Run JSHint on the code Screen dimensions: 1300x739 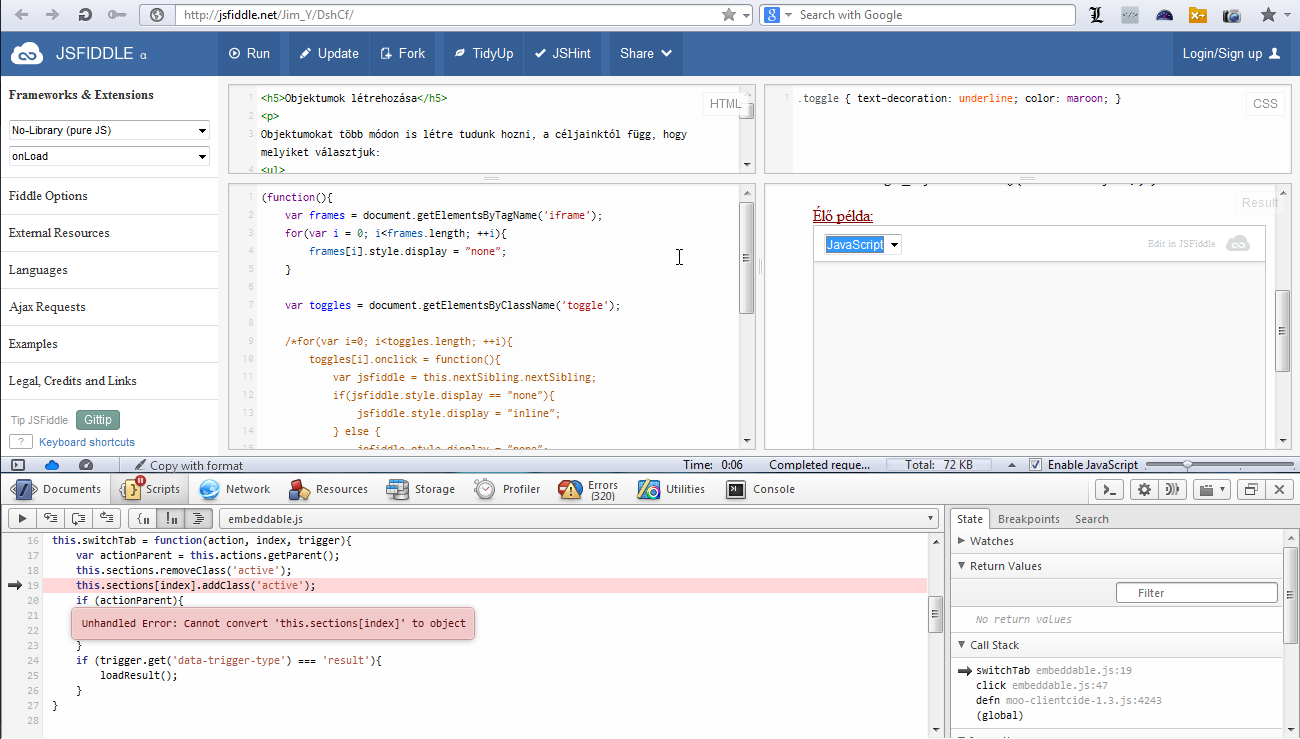563,54
